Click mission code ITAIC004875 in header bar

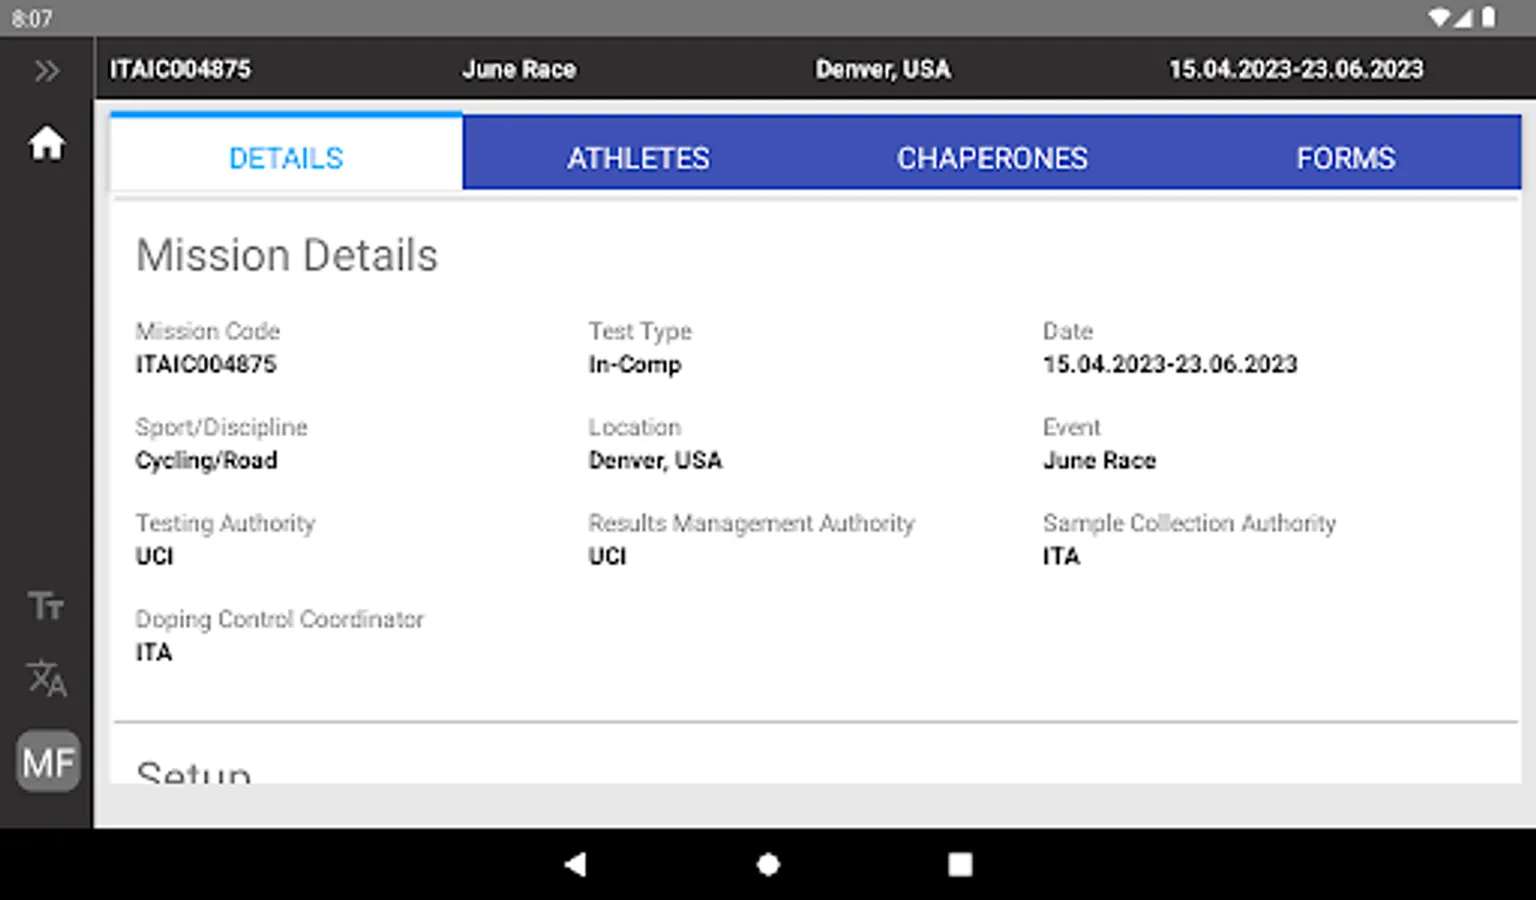[x=181, y=69]
